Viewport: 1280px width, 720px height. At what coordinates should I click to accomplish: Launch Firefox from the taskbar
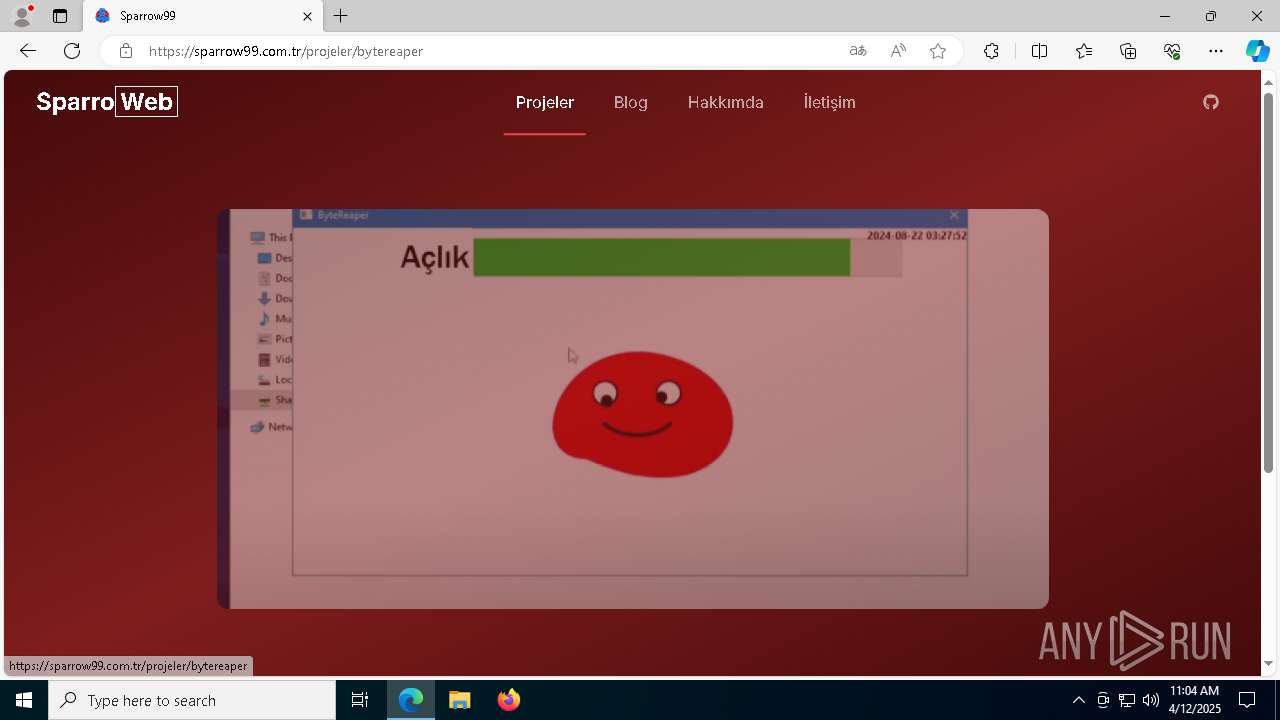tap(509, 700)
